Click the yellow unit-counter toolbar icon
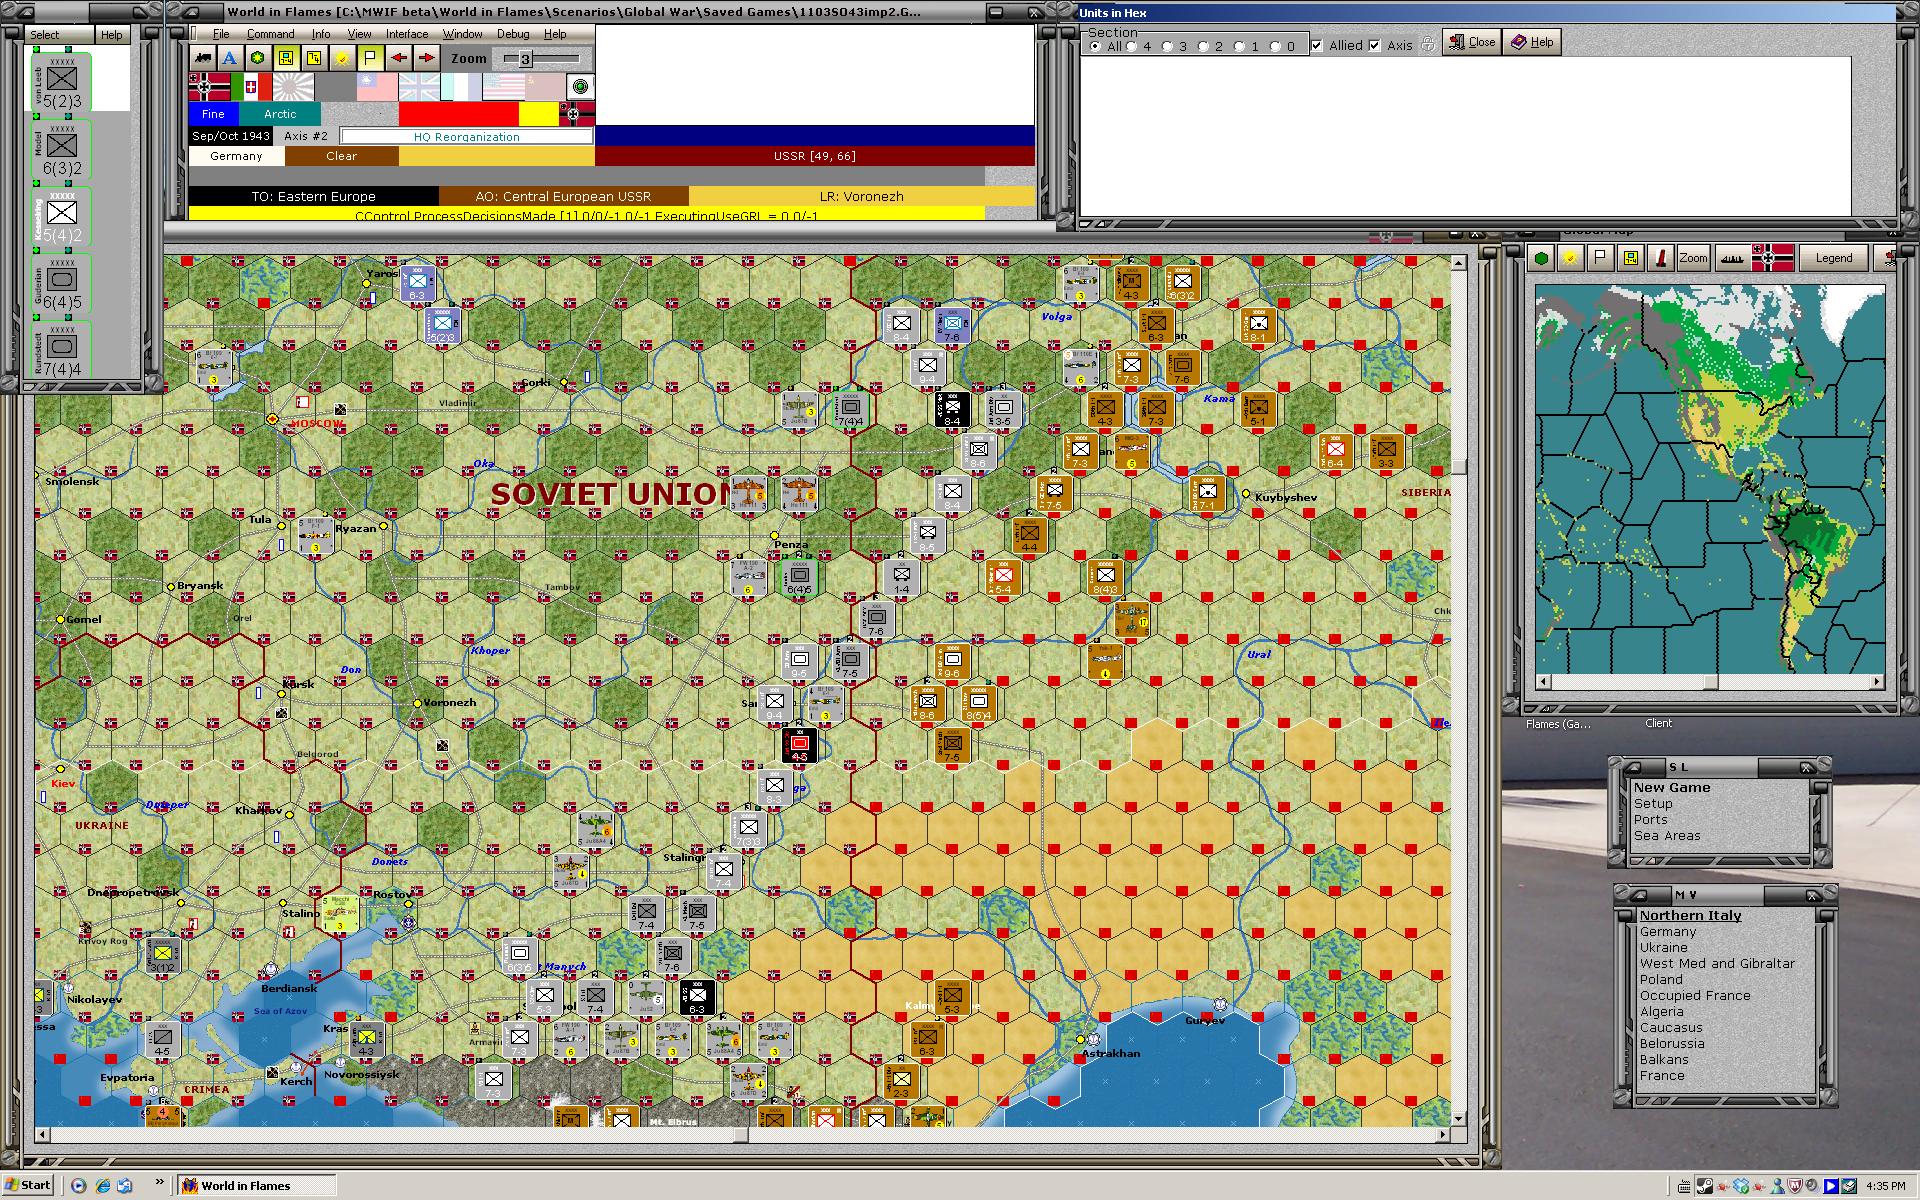 (x=286, y=58)
